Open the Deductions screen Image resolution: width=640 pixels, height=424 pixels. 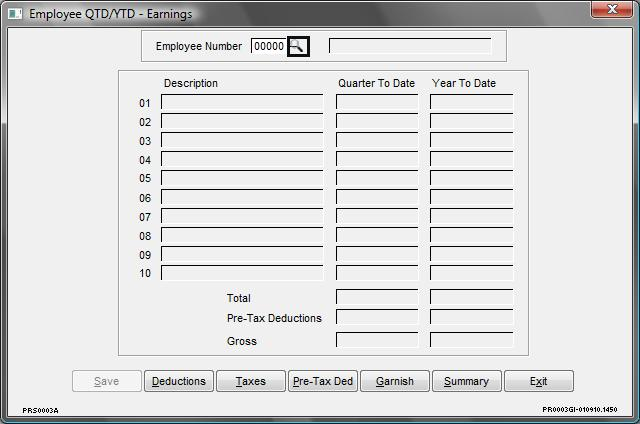point(179,381)
